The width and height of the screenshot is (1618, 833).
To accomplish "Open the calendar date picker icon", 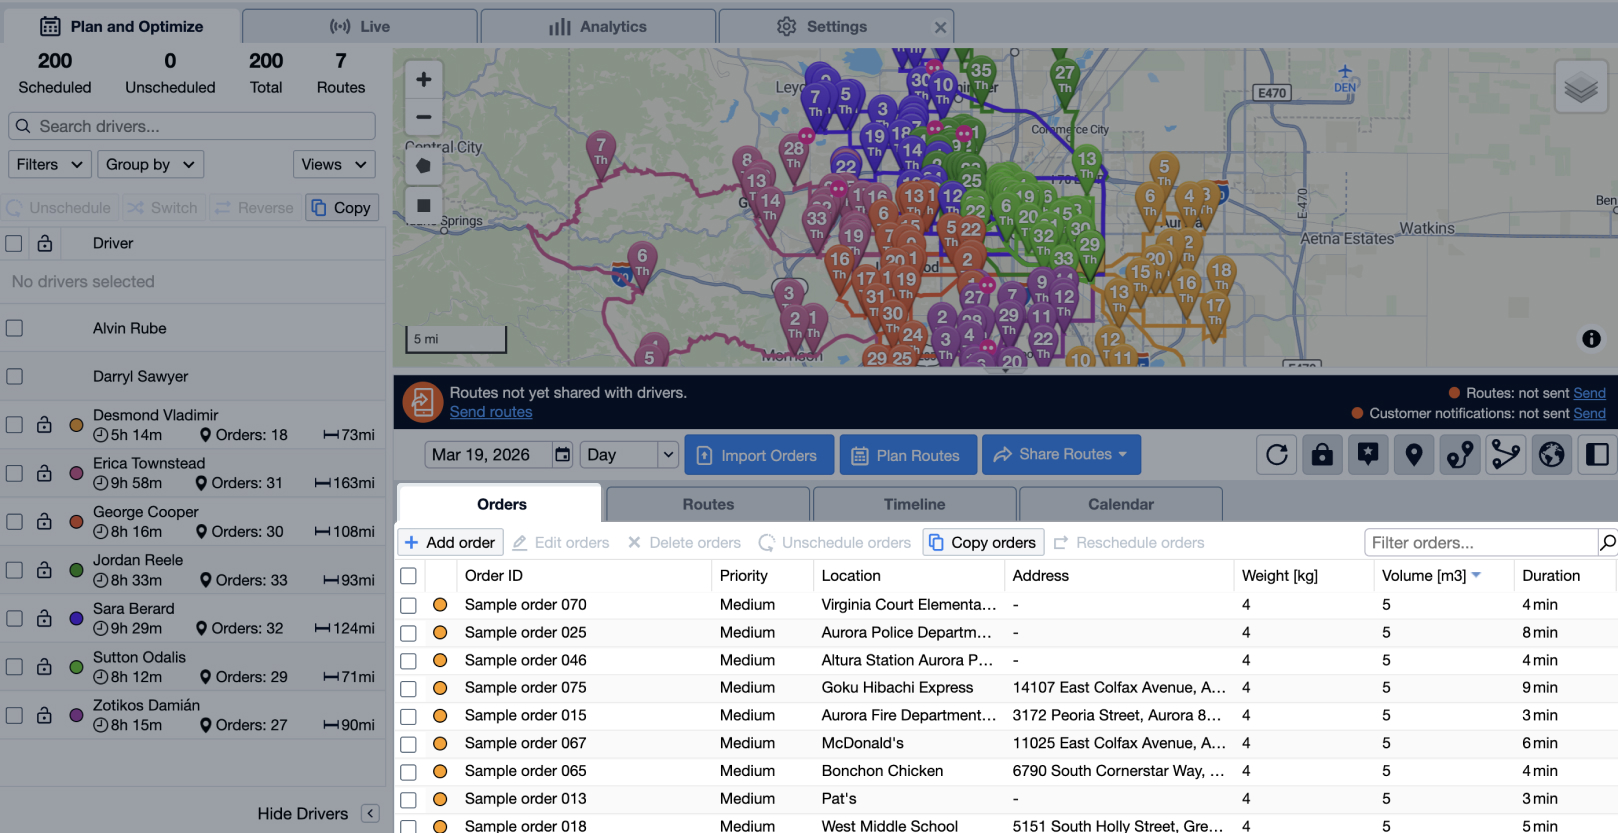I will (x=563, y=455).
